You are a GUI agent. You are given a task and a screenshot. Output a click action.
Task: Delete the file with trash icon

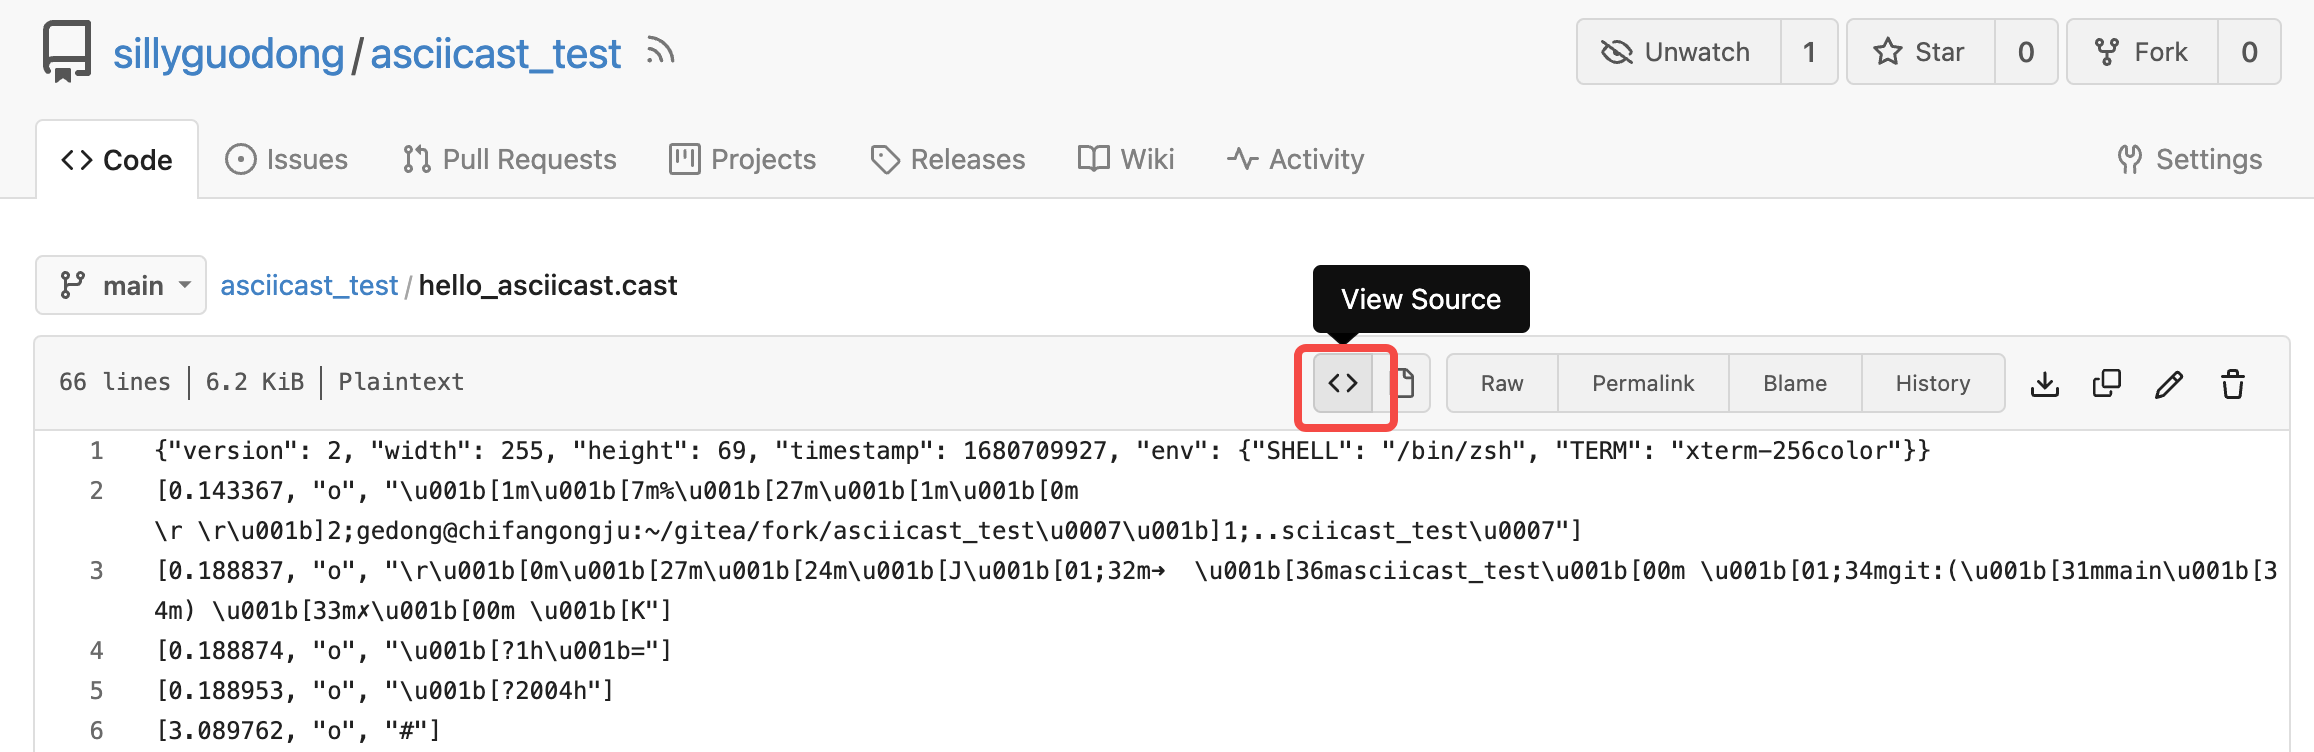[2233, 384]
